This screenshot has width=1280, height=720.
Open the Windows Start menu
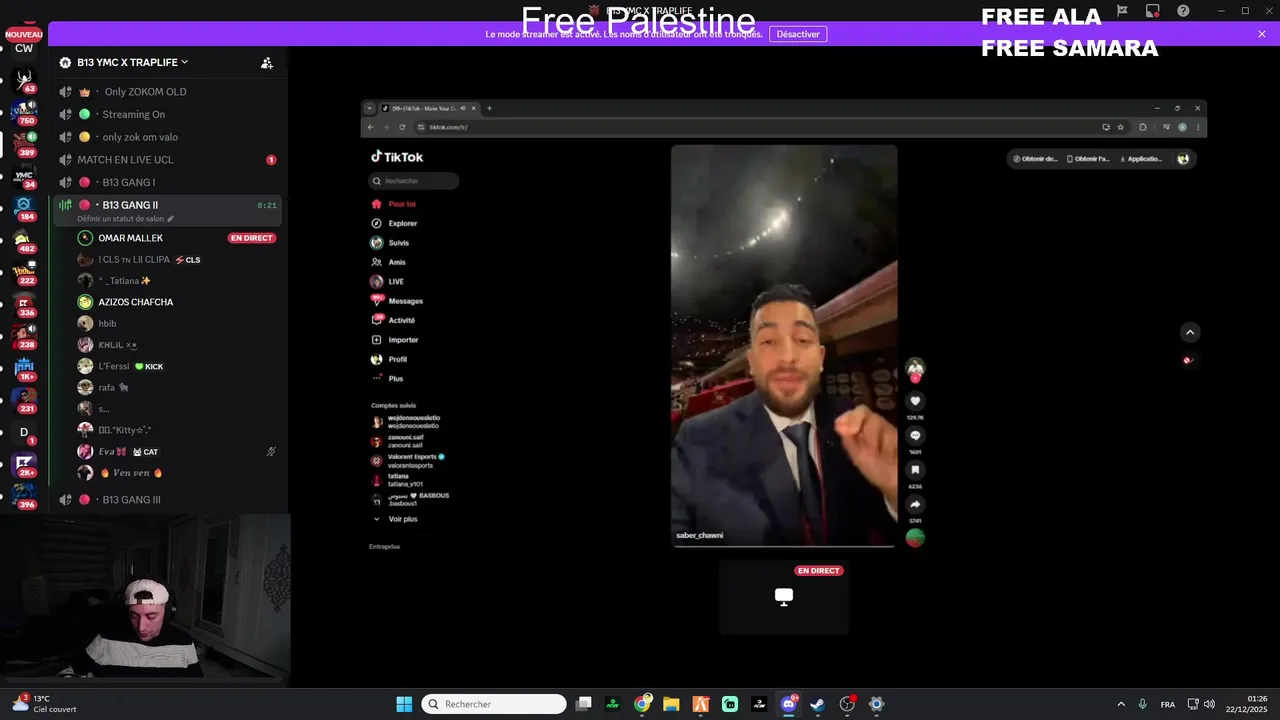point(404,704)
